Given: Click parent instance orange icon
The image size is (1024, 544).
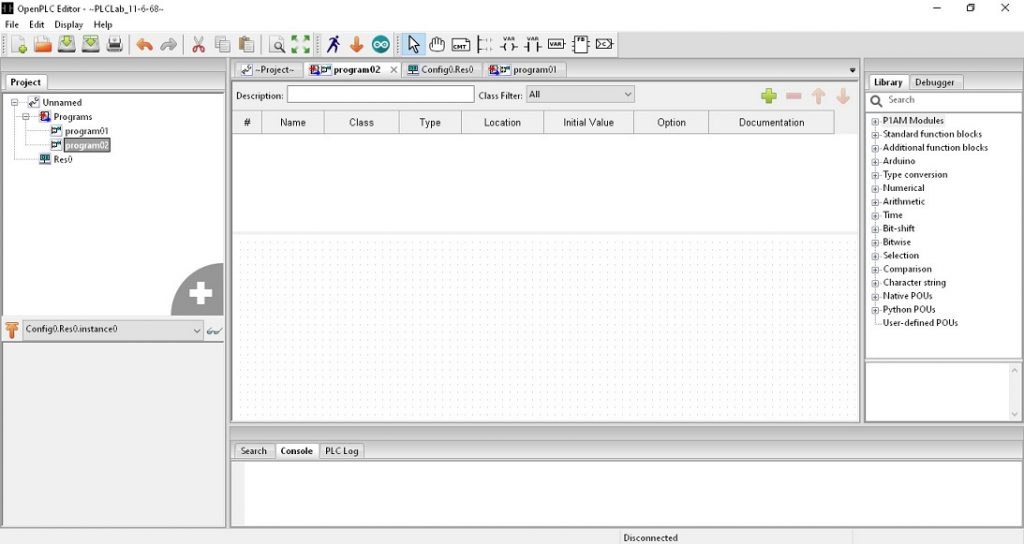Looking at the screenshot, I should (x=12, y=330).
